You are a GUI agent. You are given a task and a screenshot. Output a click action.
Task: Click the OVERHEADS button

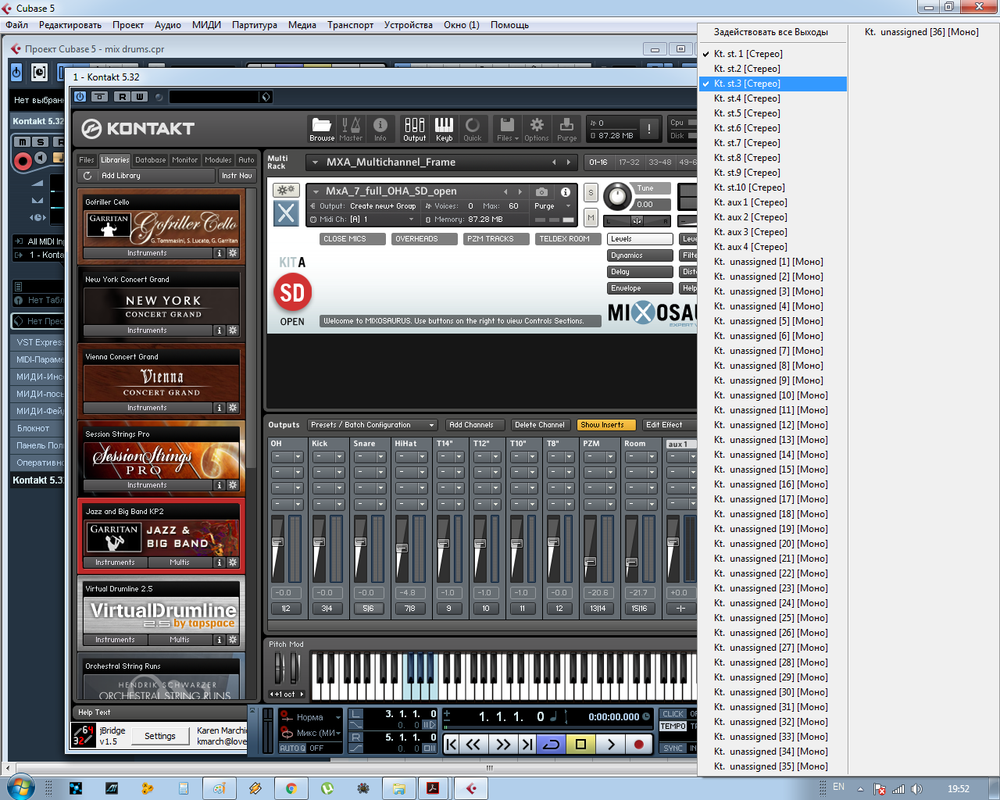click(x=424, y=239)
